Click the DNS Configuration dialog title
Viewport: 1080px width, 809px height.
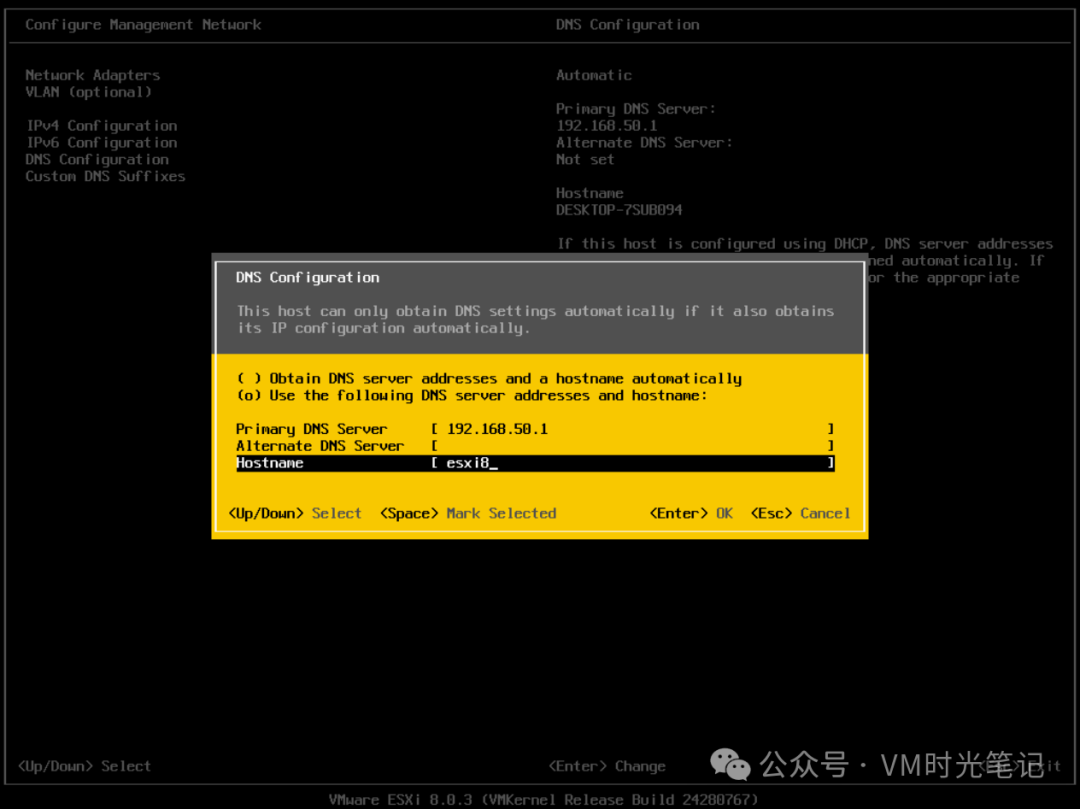coord(307,277)
